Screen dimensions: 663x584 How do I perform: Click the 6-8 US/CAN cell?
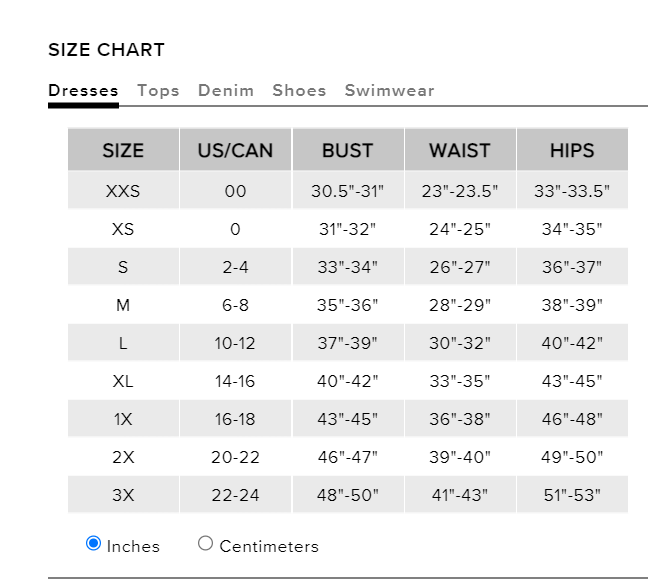(235, 305)
